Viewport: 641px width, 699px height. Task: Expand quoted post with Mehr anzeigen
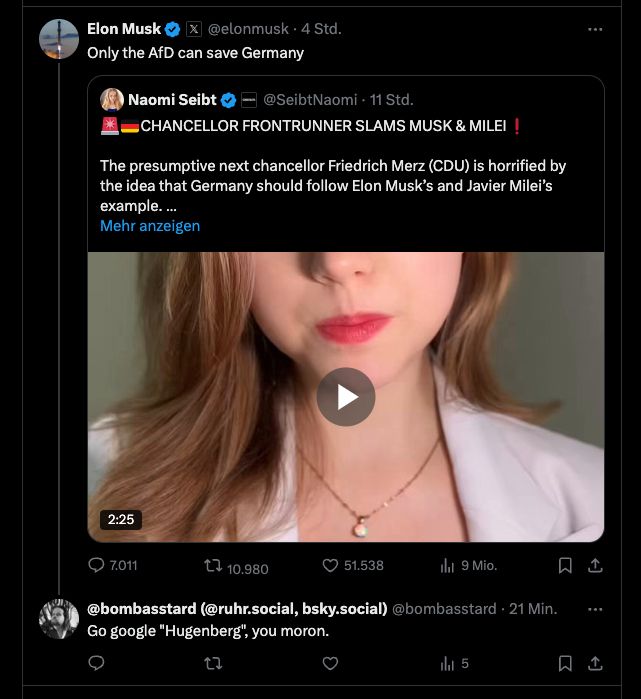coord(150,226)
